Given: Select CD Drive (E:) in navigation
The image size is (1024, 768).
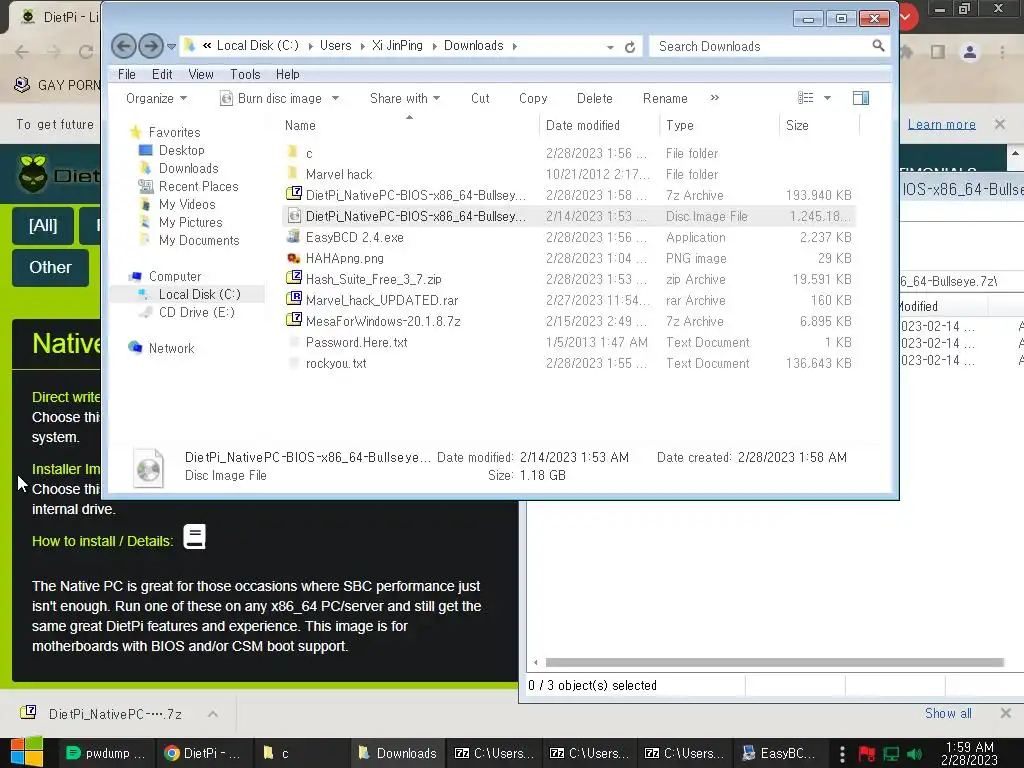Looking at the screenshot, I should click(196, 312).
